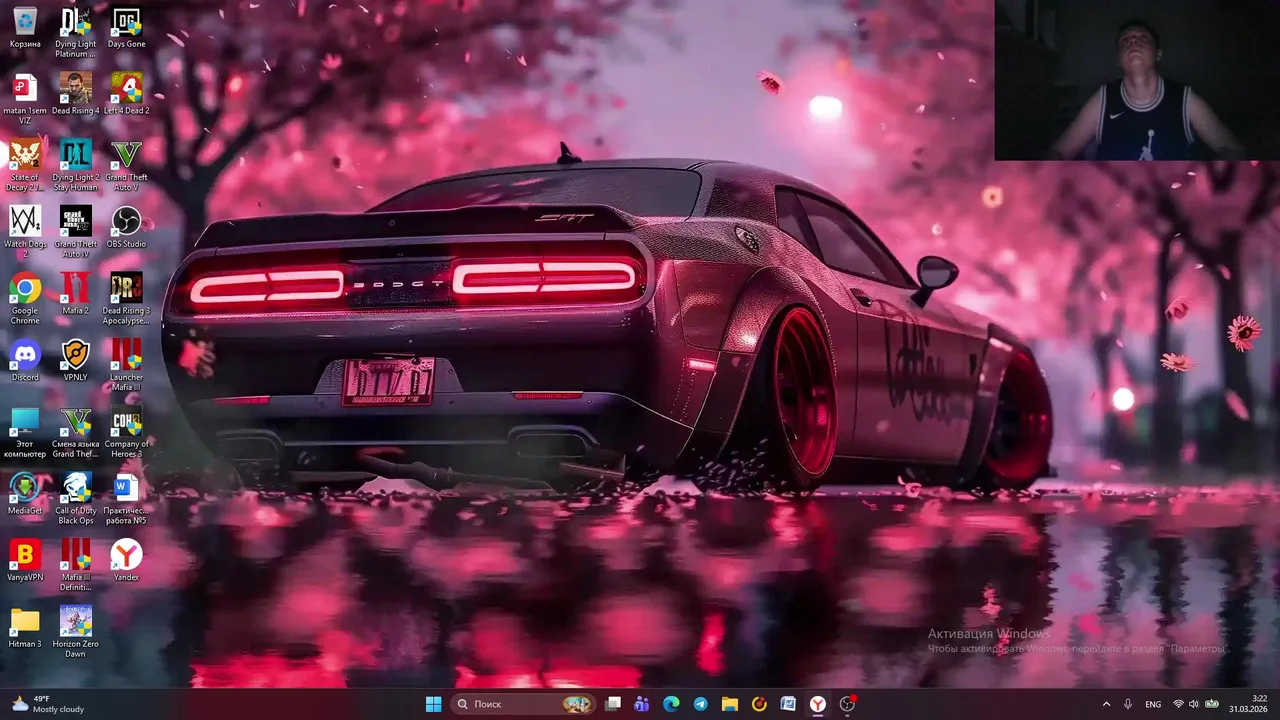Screen dimensions: 1280x720
Task: Select the Этот компьютер desktop icon
Action: click(x=25, y=432)
